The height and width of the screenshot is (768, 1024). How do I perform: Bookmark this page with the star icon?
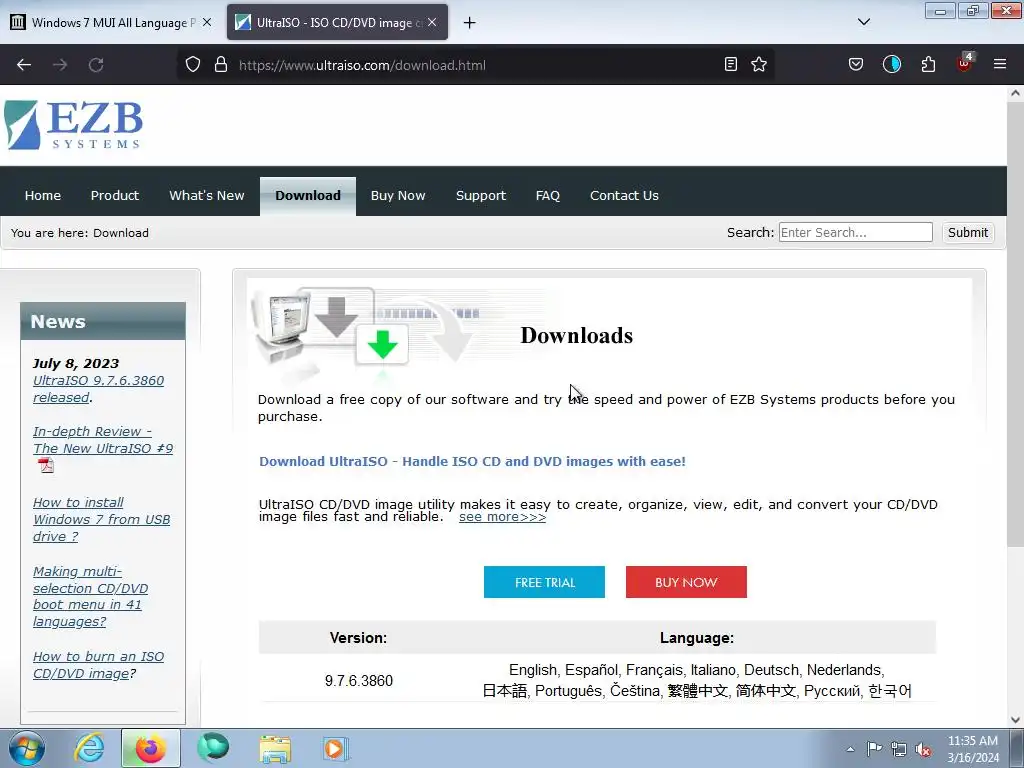(x=759, y=65)
